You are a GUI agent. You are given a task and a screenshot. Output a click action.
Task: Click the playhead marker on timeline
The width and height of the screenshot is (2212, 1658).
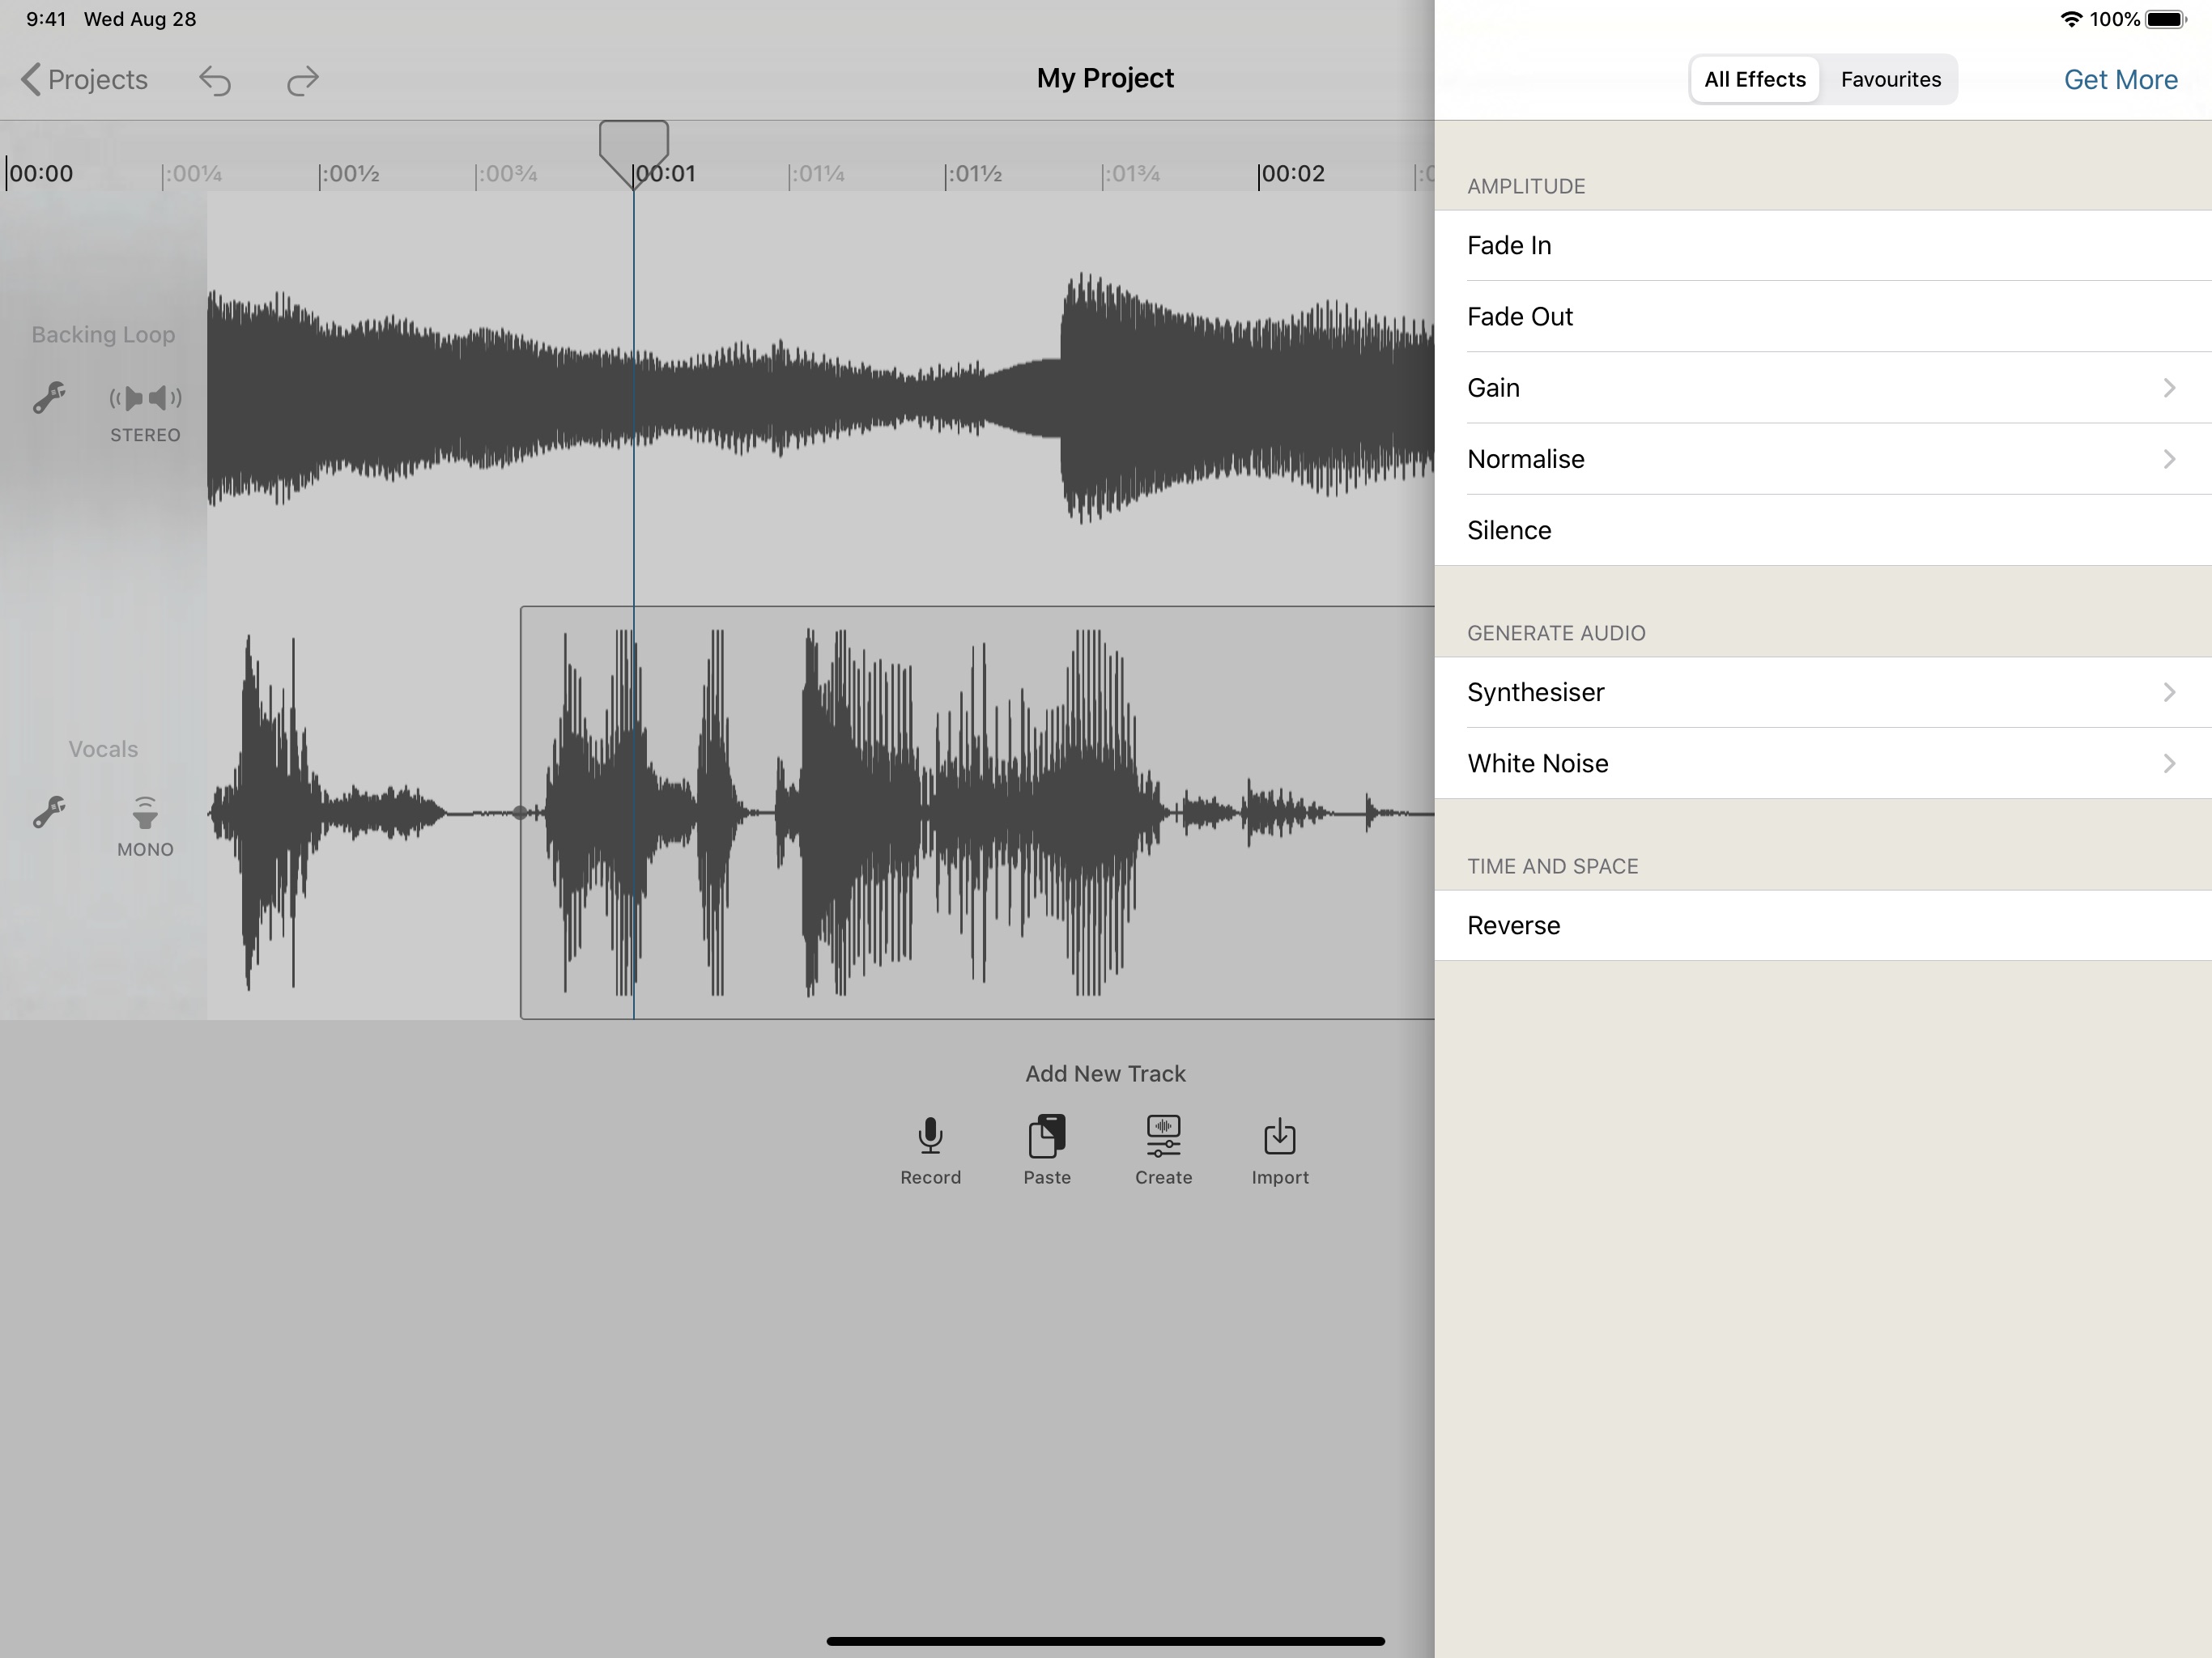pyautogui.click(x=633, y=148)
